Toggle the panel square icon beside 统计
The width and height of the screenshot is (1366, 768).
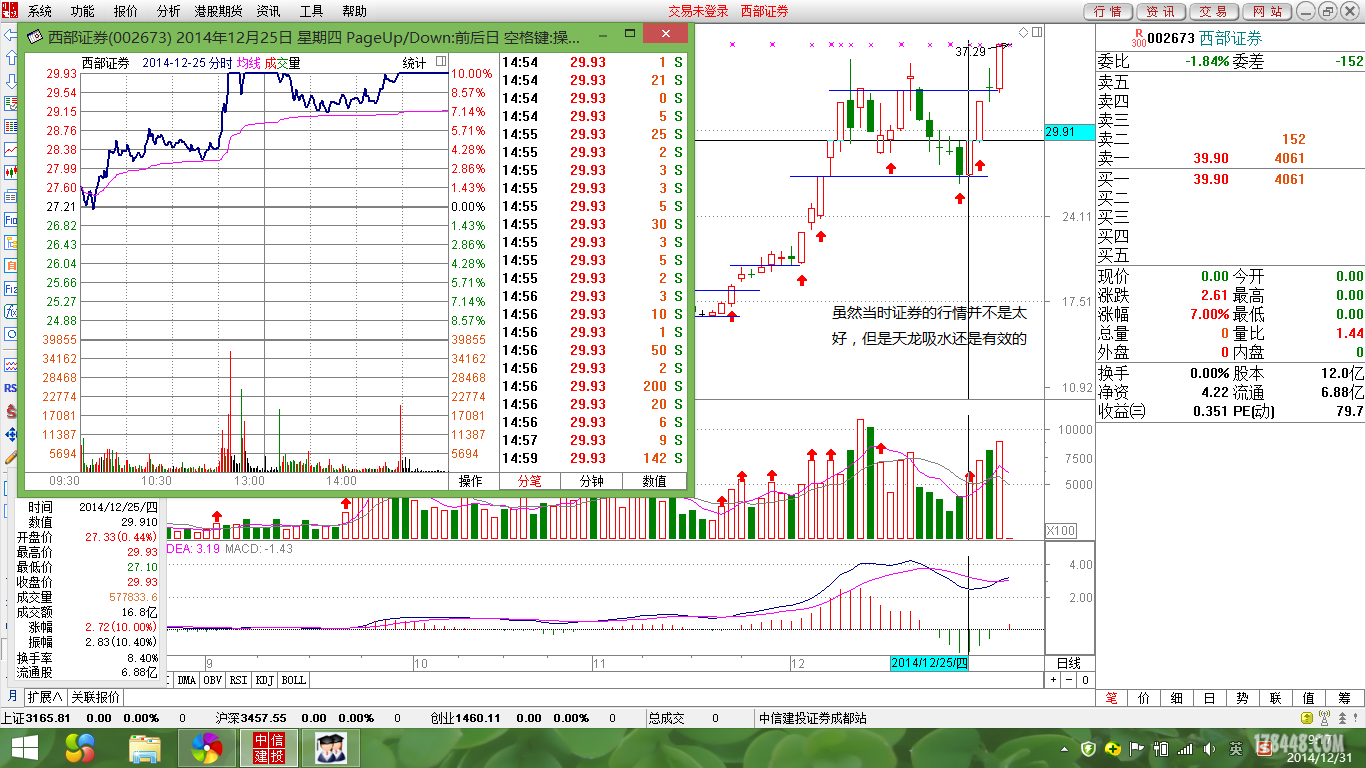tap(441, 62)
